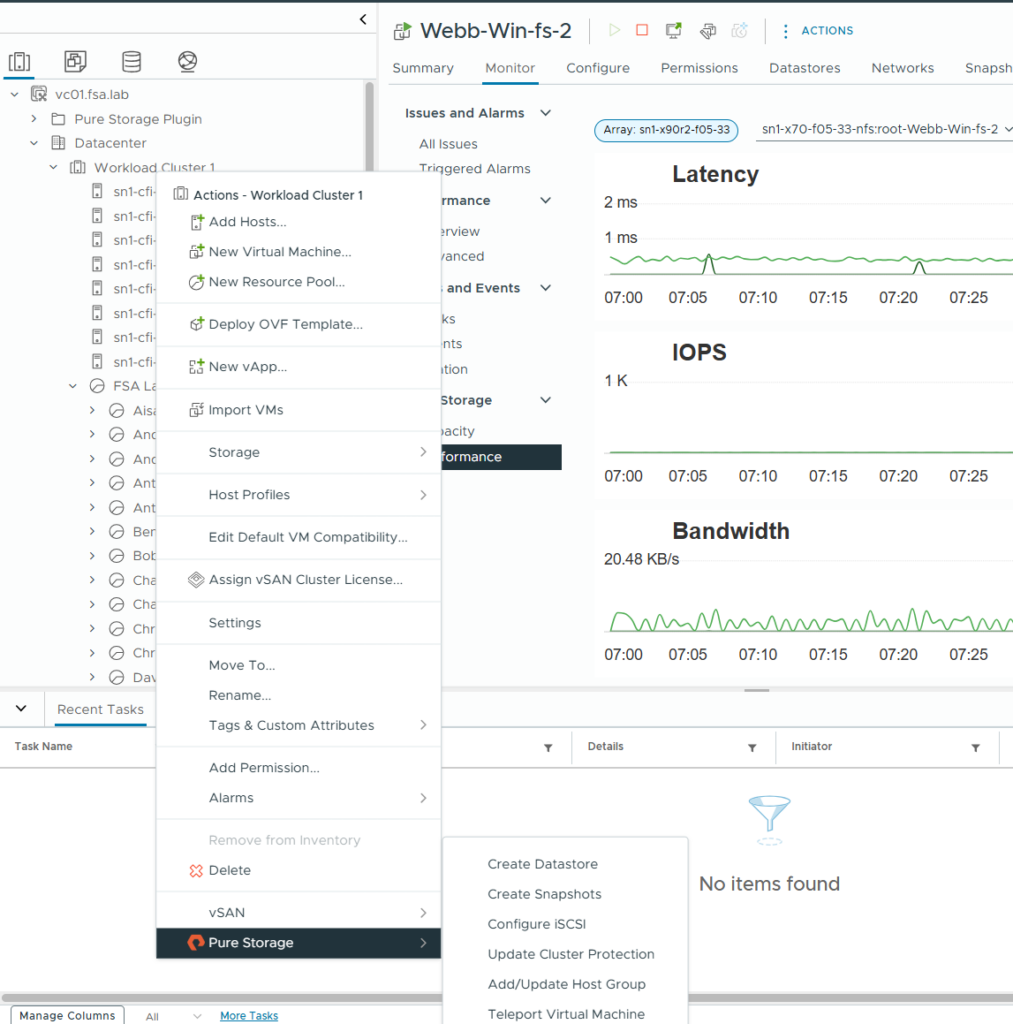
Task: Click Take Snapshot icon in VM toolbar
Action: click(739, 30)
